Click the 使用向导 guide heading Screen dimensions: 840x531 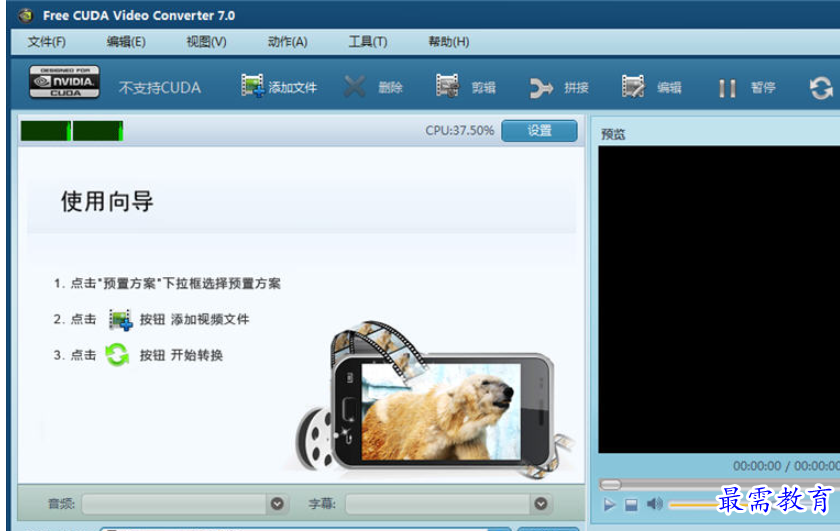point(107,201)
